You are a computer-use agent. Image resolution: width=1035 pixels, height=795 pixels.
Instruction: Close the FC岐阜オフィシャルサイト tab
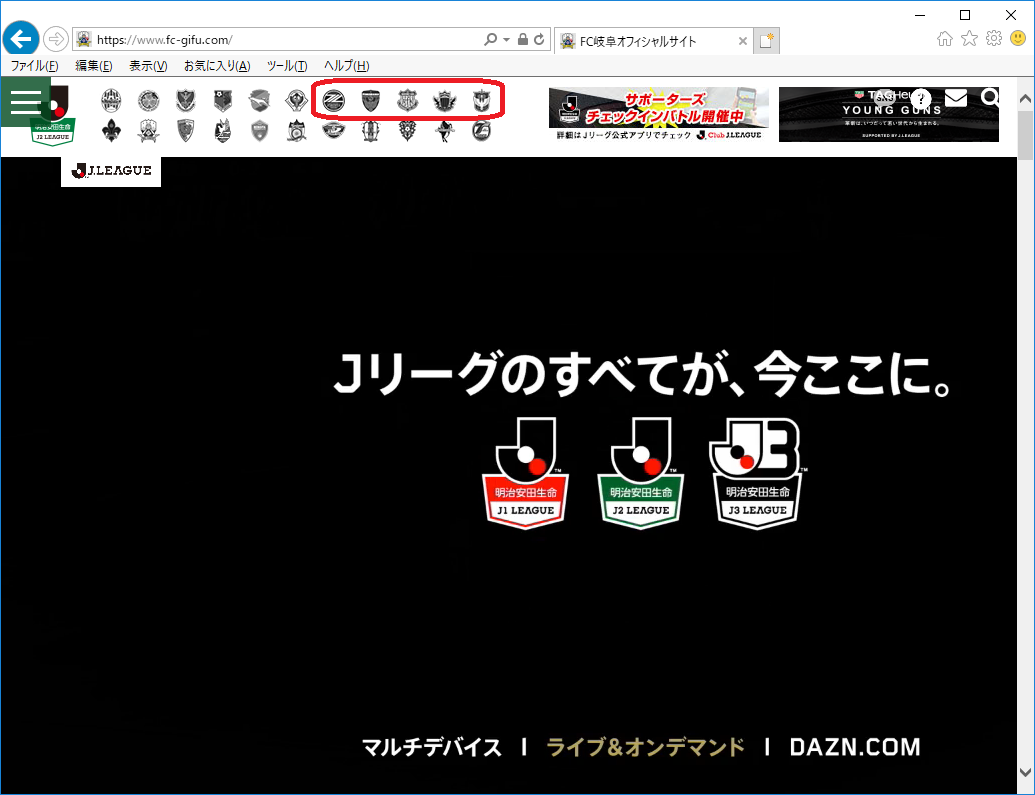coord(742,41)
